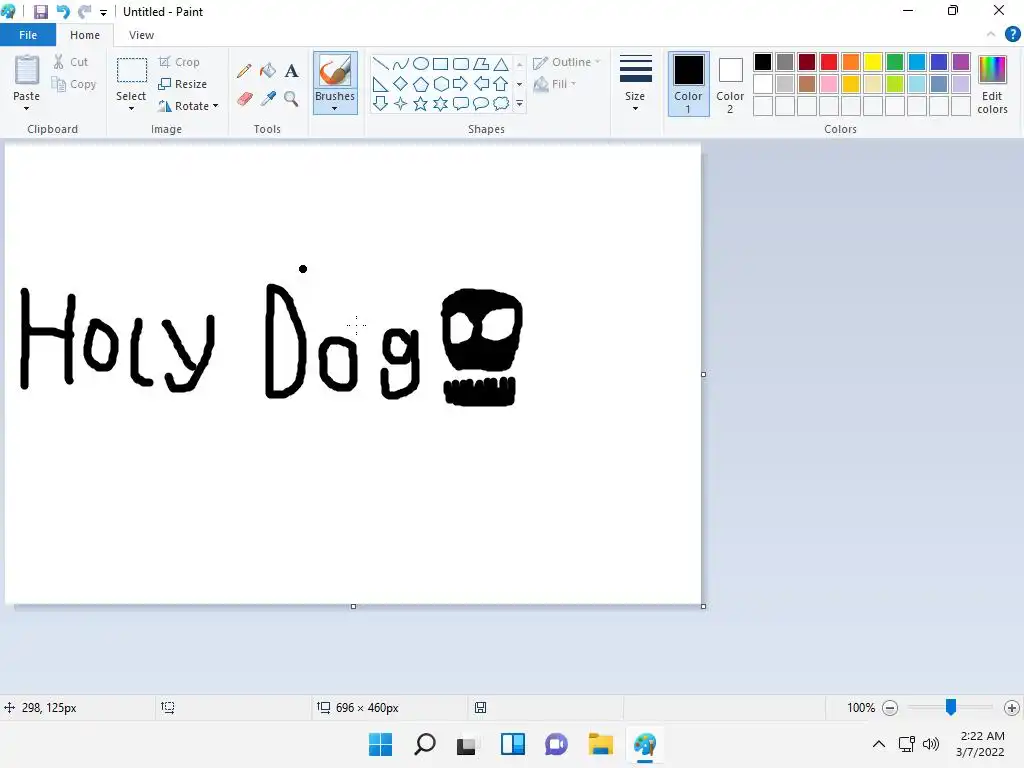Activate Color 1 foreground selector
The height and width of the screenshot is (768, 1024).
[688, 84]
